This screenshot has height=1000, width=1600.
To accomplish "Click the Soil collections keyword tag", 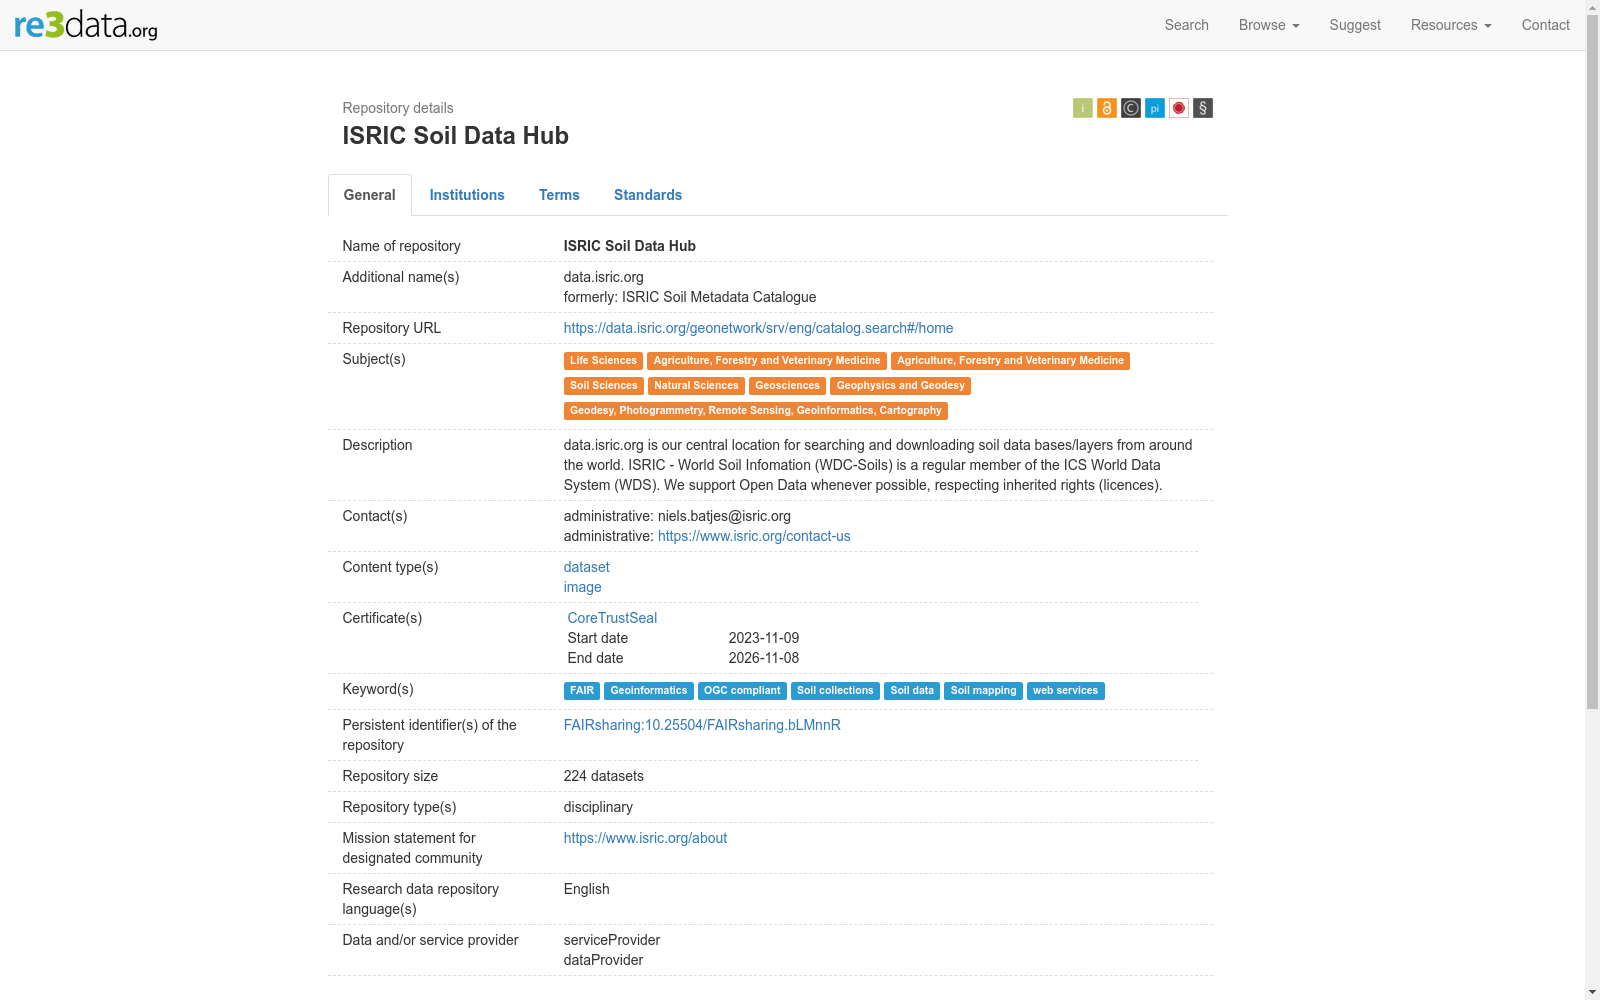I will pyautogui.click(x=835, y=691).
